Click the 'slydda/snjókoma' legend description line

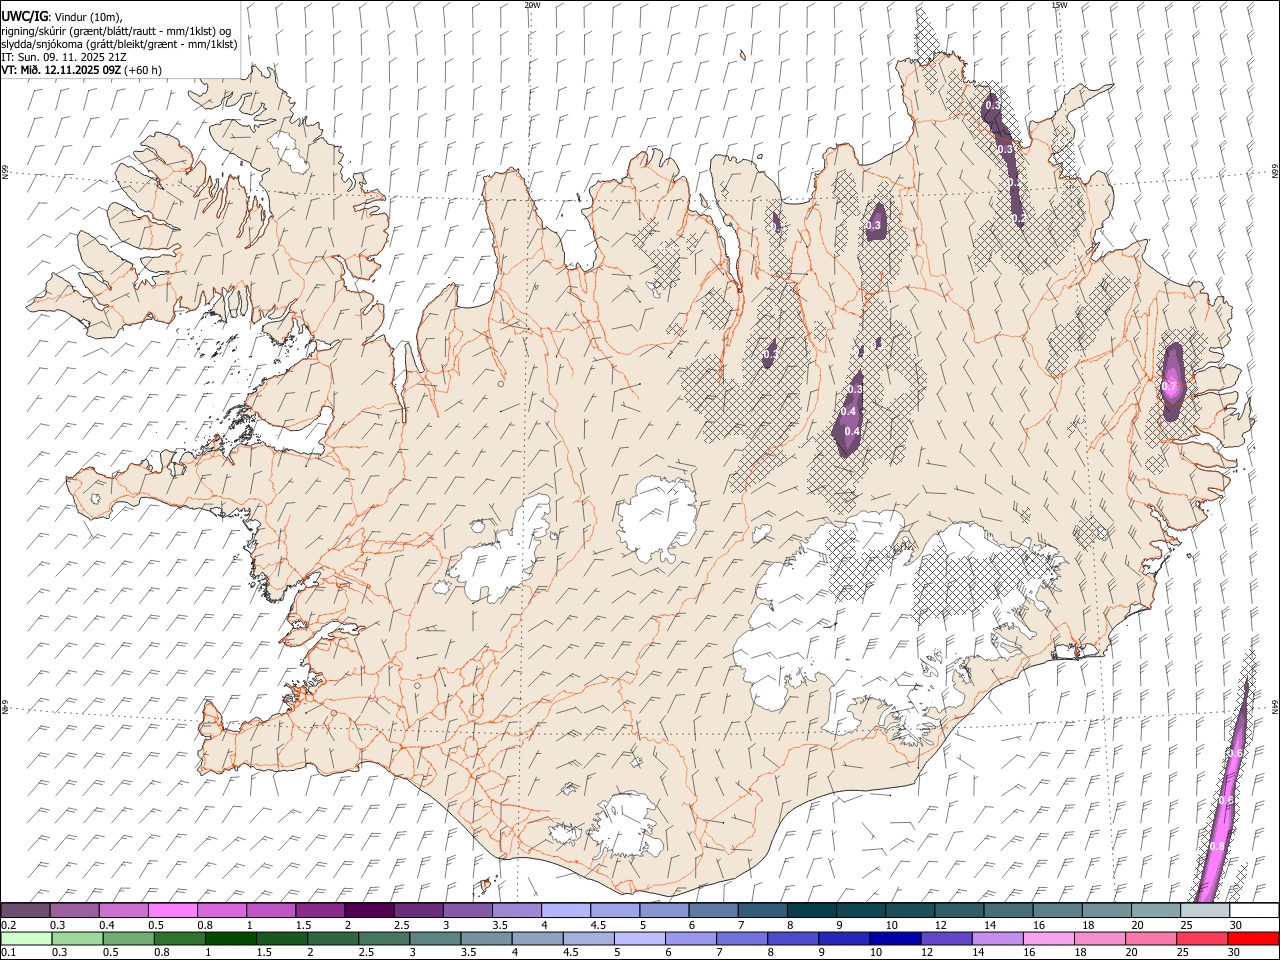point(119,44)
